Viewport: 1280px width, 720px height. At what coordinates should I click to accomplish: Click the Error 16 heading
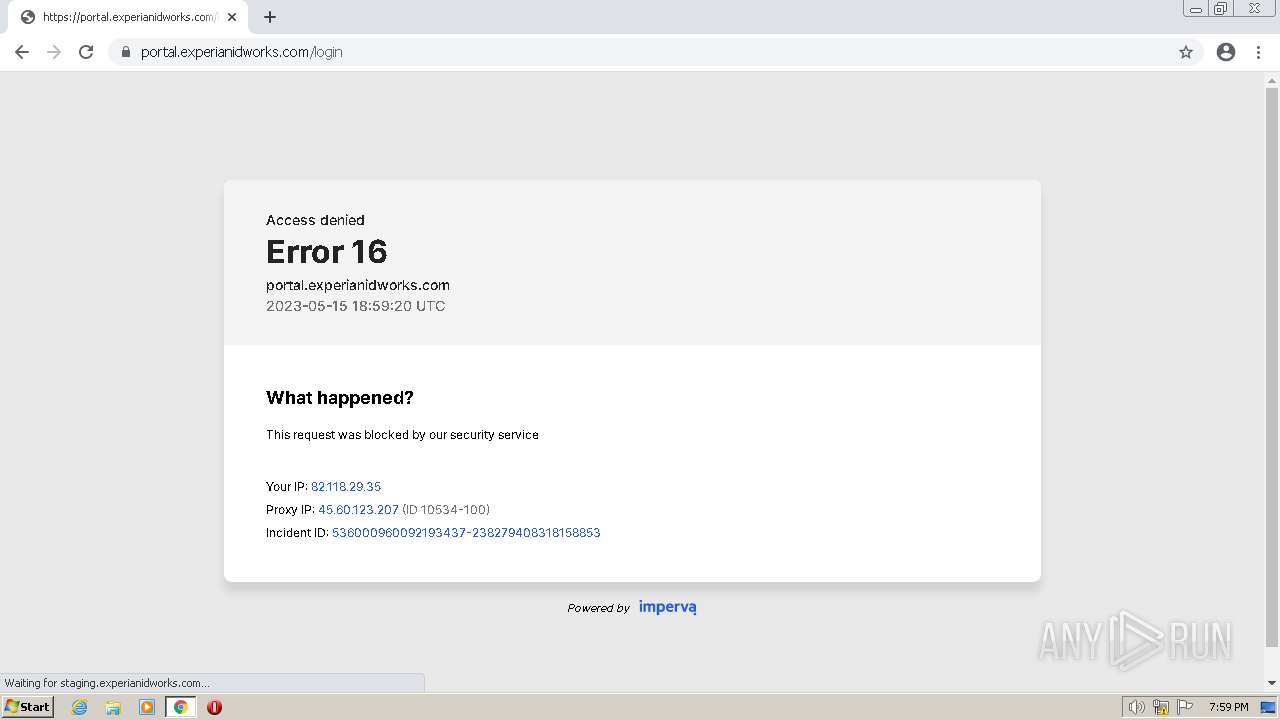[x=326, y=252]
